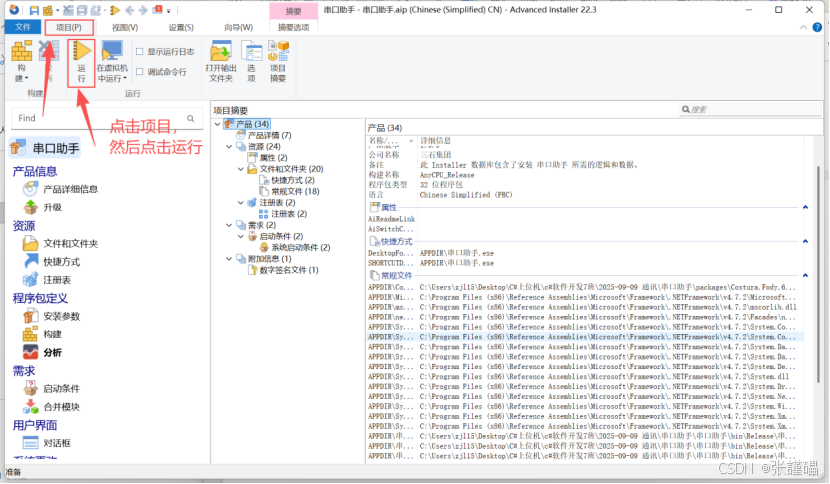The height and width of the screenshot is (484, 830).
Task: Click magnifier icon in Find box
Action: pyautogui.click(x=191, y=118)
